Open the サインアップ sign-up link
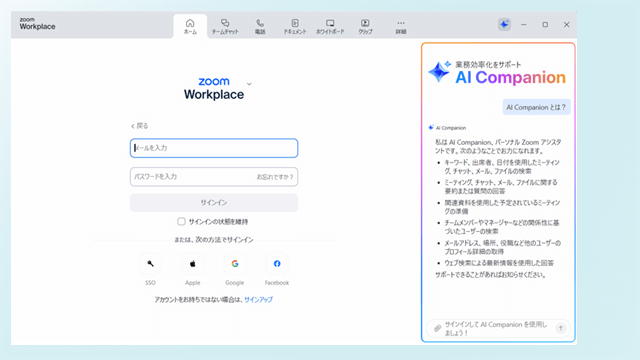This screenshot has width=640, height=360. (258, 300)
